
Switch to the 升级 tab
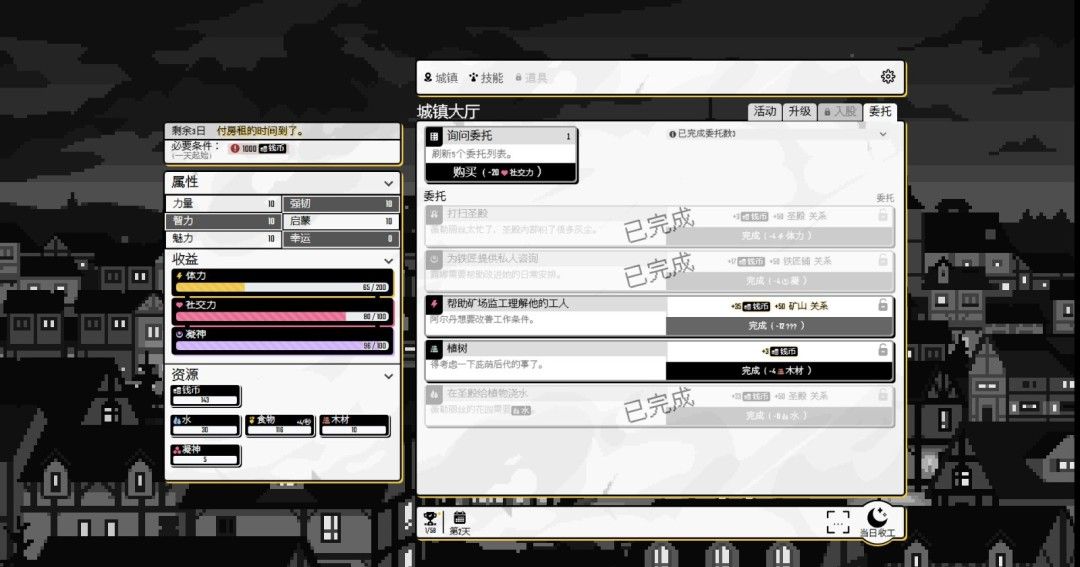coord(800,112)
